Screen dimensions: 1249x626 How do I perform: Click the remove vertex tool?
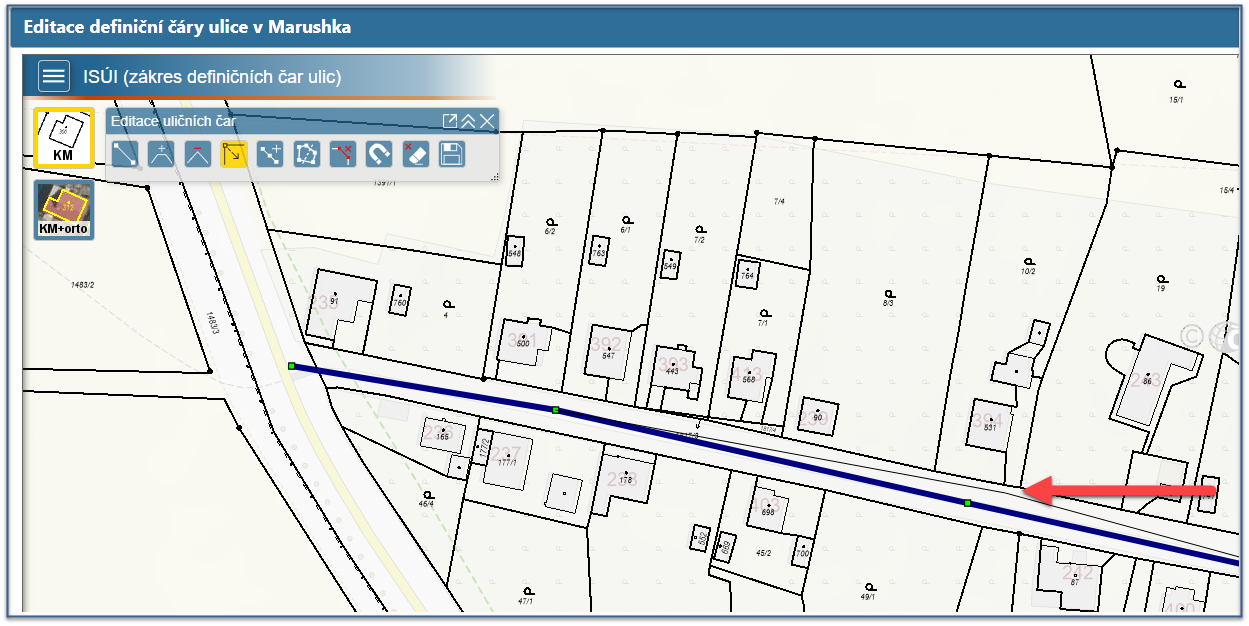[198, 154]
